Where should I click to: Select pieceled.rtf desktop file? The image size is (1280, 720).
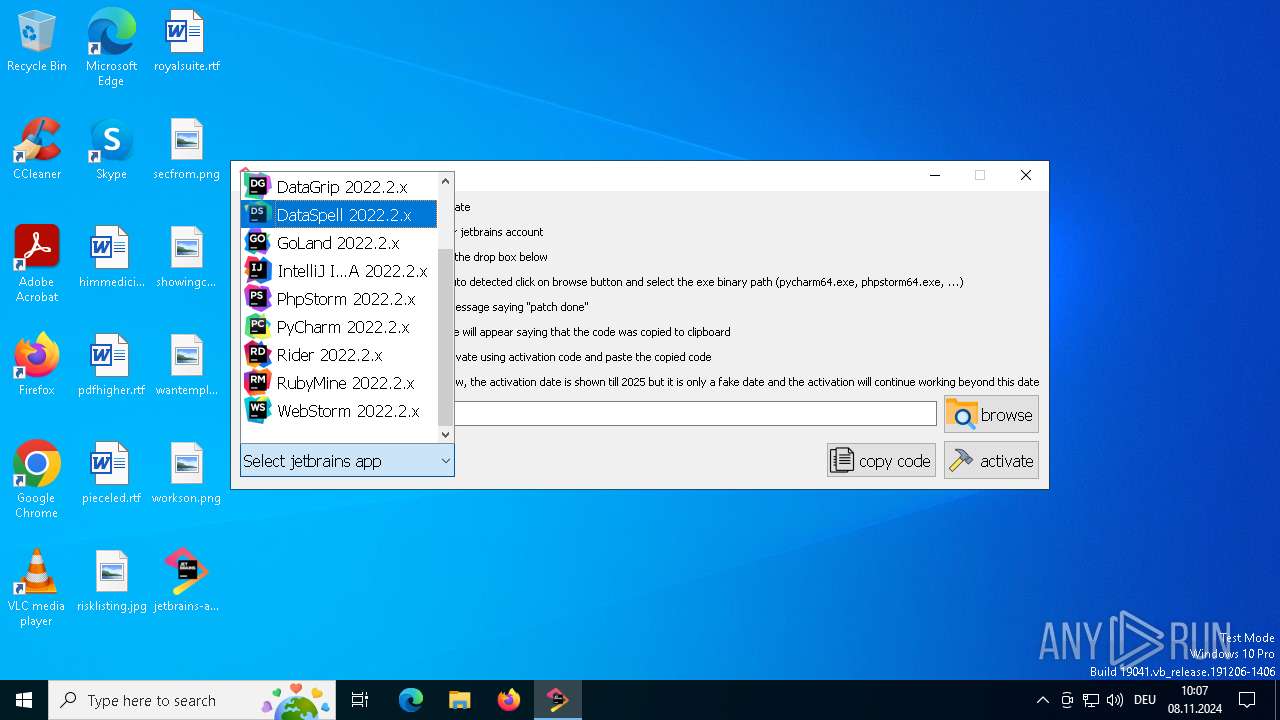(x=111, y=474)
